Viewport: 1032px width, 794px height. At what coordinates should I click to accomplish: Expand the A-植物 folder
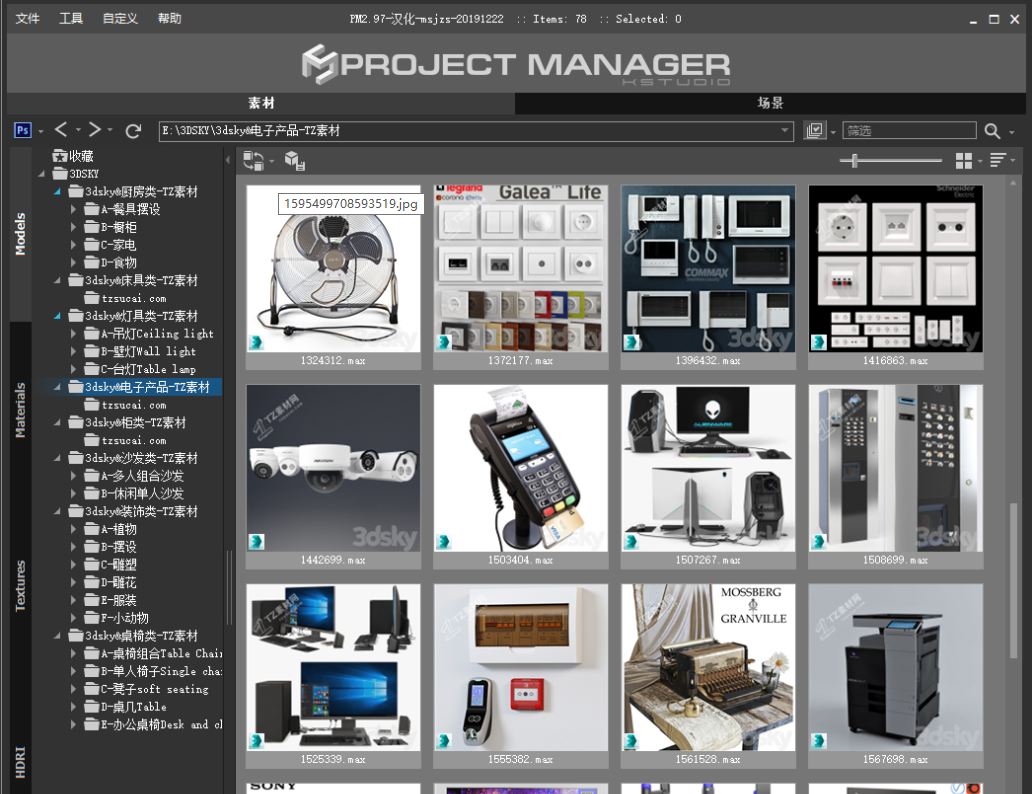pyautogui.click(x=73, y=529)
